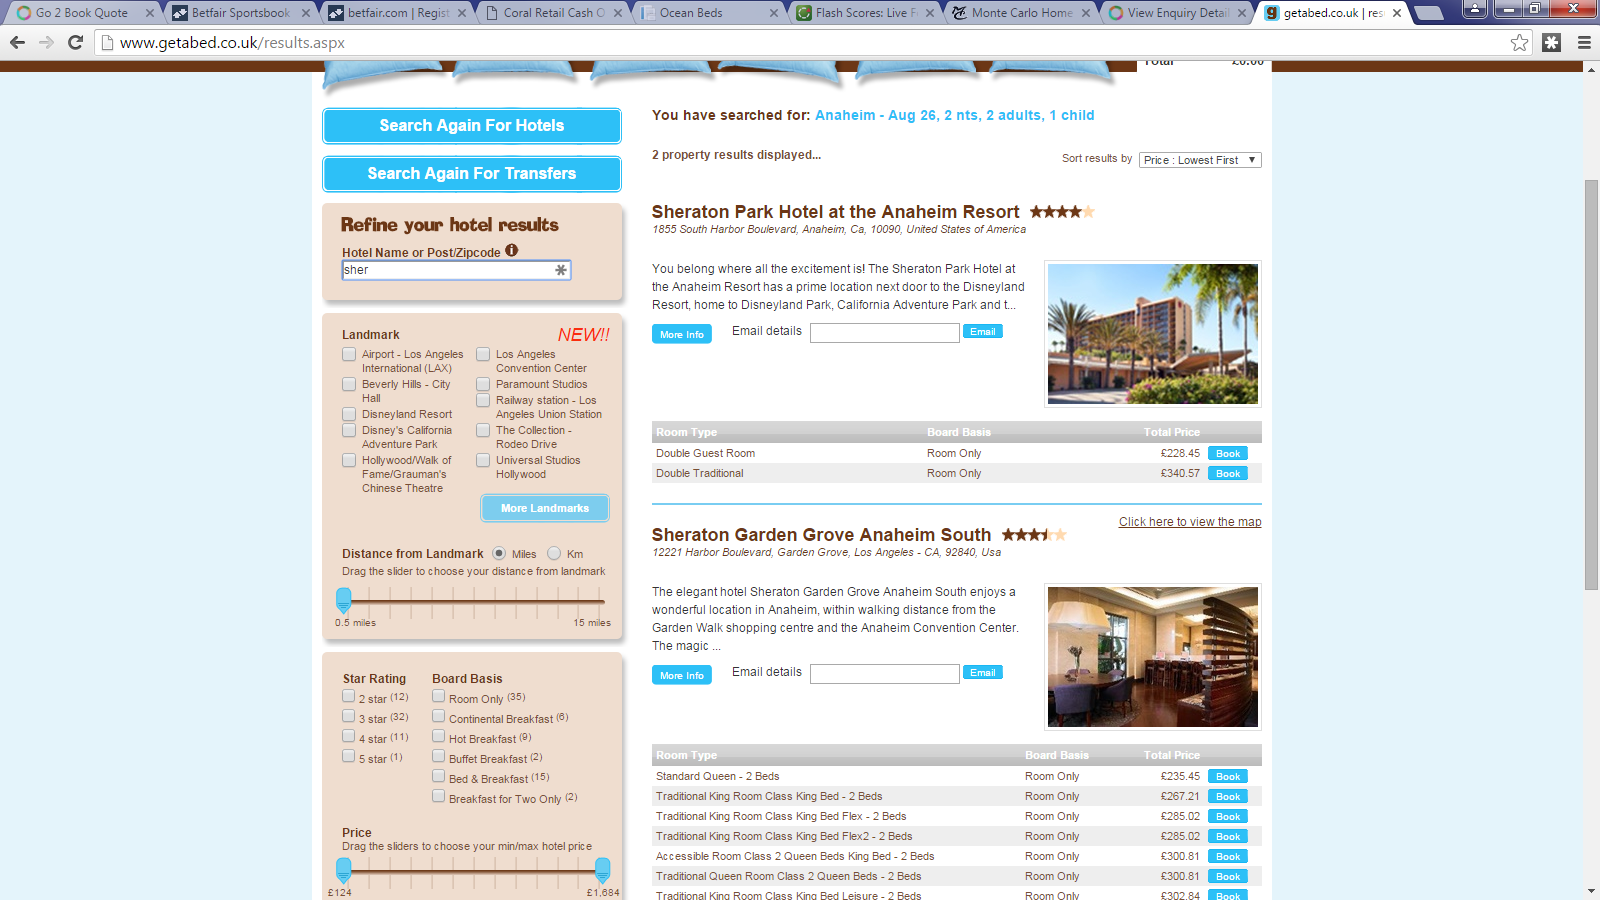
Task: Book the Accessible Room Class 2 Queen Beds
Action: tap(1228, 856)
